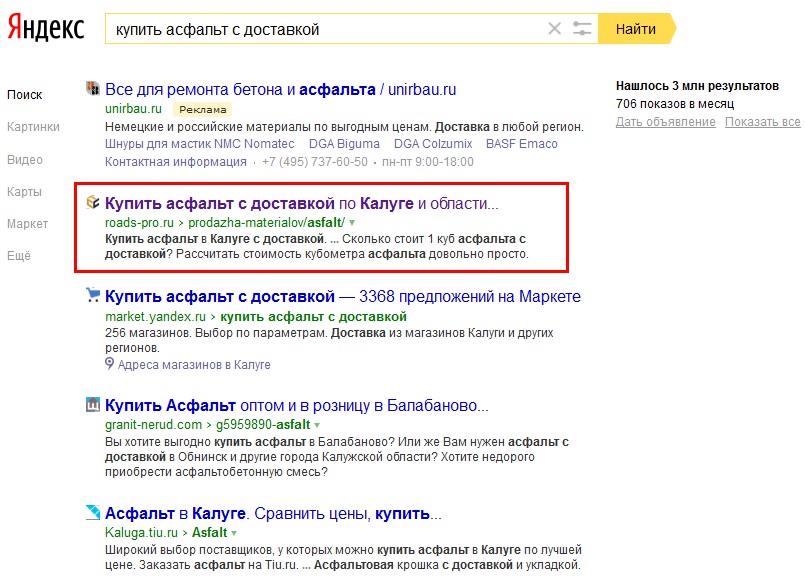
Task: Click the 'Немецкие и российские материалы' ad snippet
Action: (344, 127)
